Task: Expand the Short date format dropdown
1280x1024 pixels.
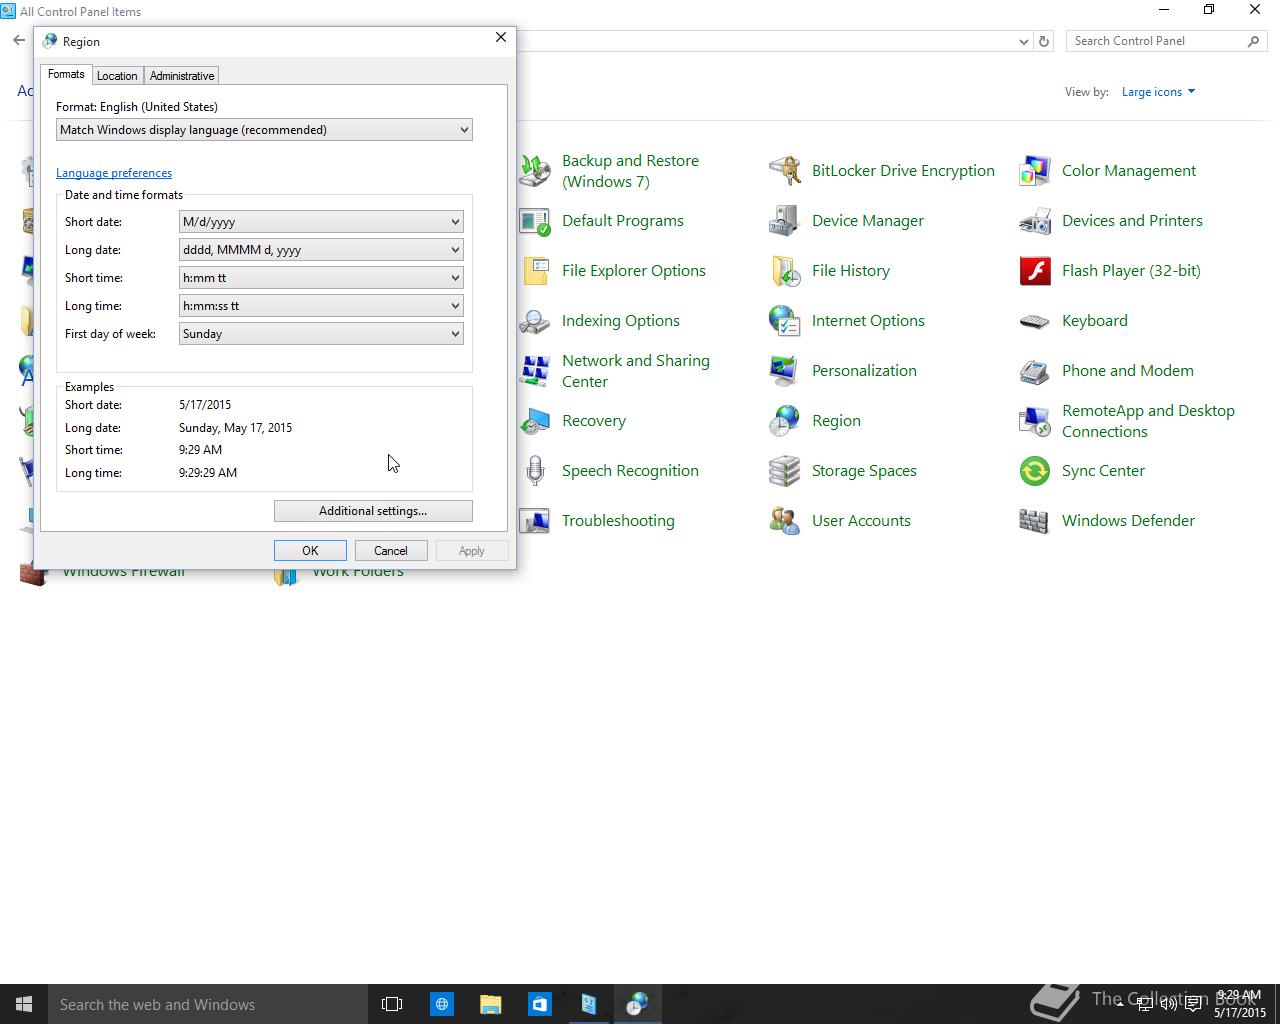Action: point(321,222)
